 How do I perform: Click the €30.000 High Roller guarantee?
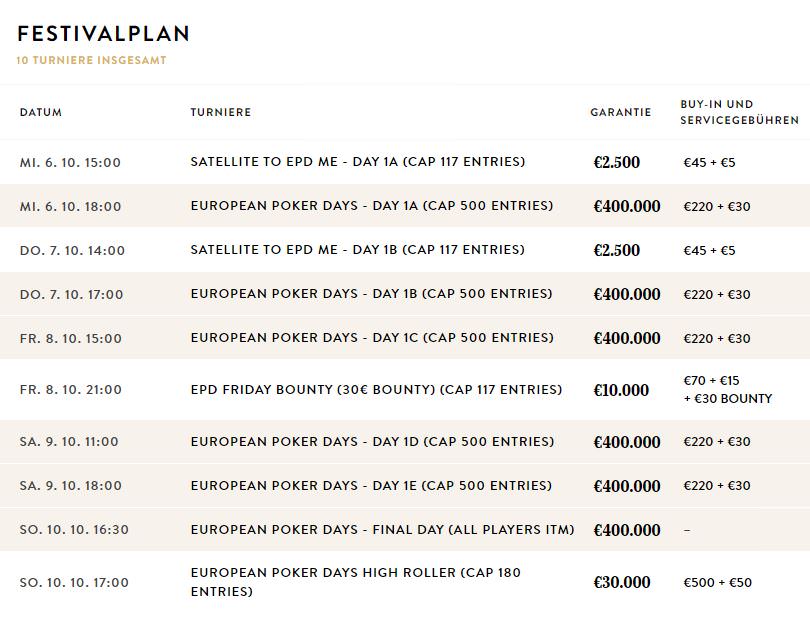click(621, 582)
